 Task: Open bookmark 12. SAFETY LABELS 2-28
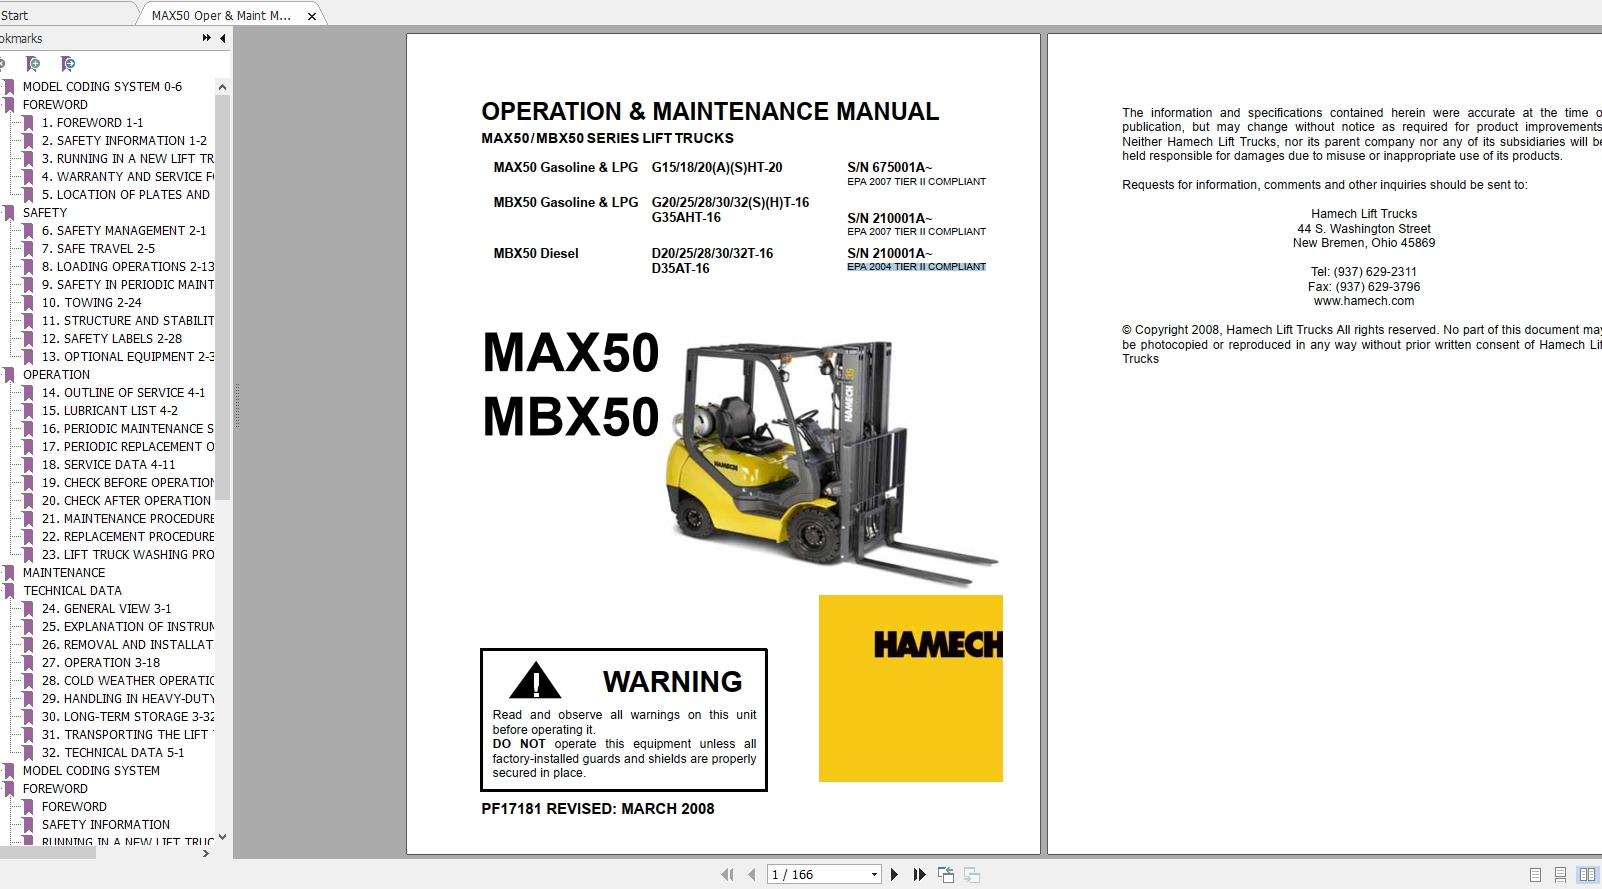tap(111, 339)
